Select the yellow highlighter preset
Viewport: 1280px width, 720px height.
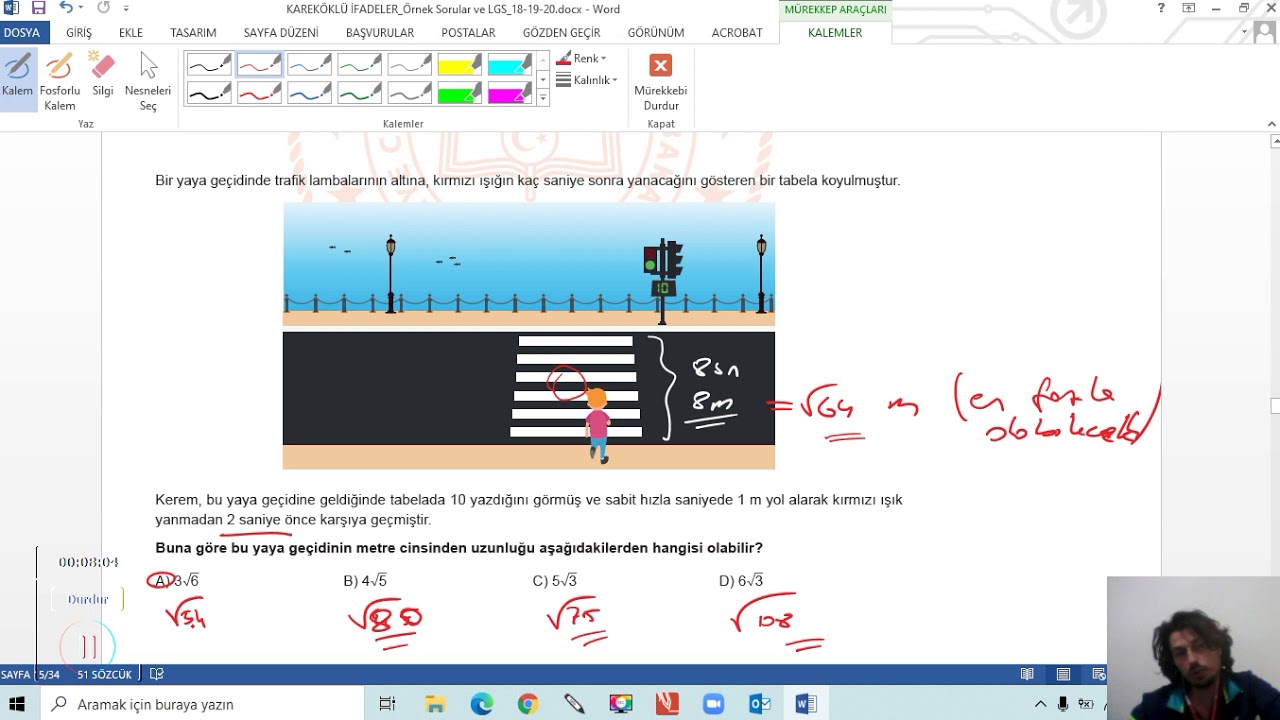click(460, 65)
